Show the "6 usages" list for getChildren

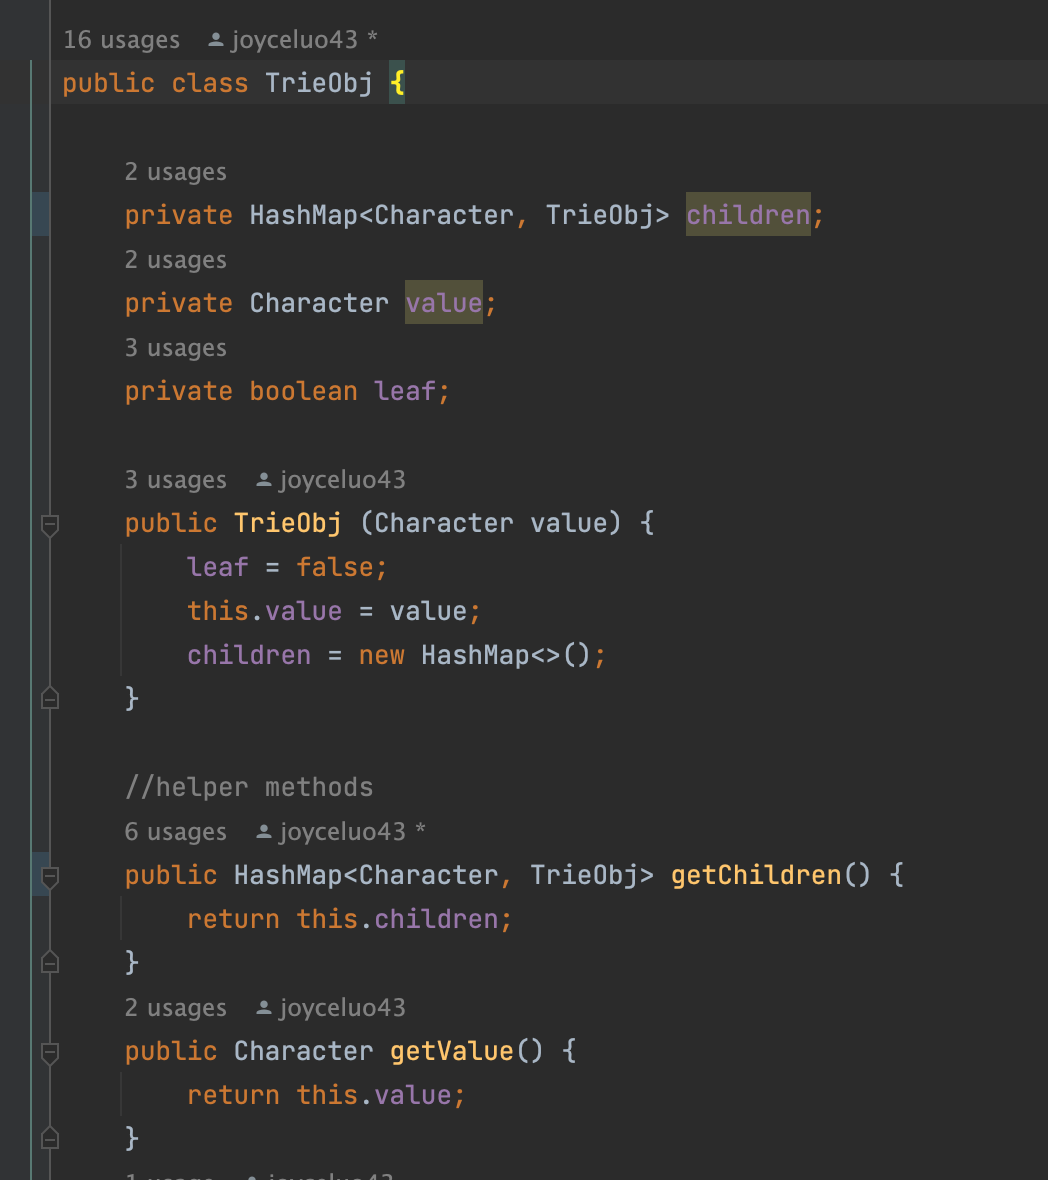tap(175, 832)
